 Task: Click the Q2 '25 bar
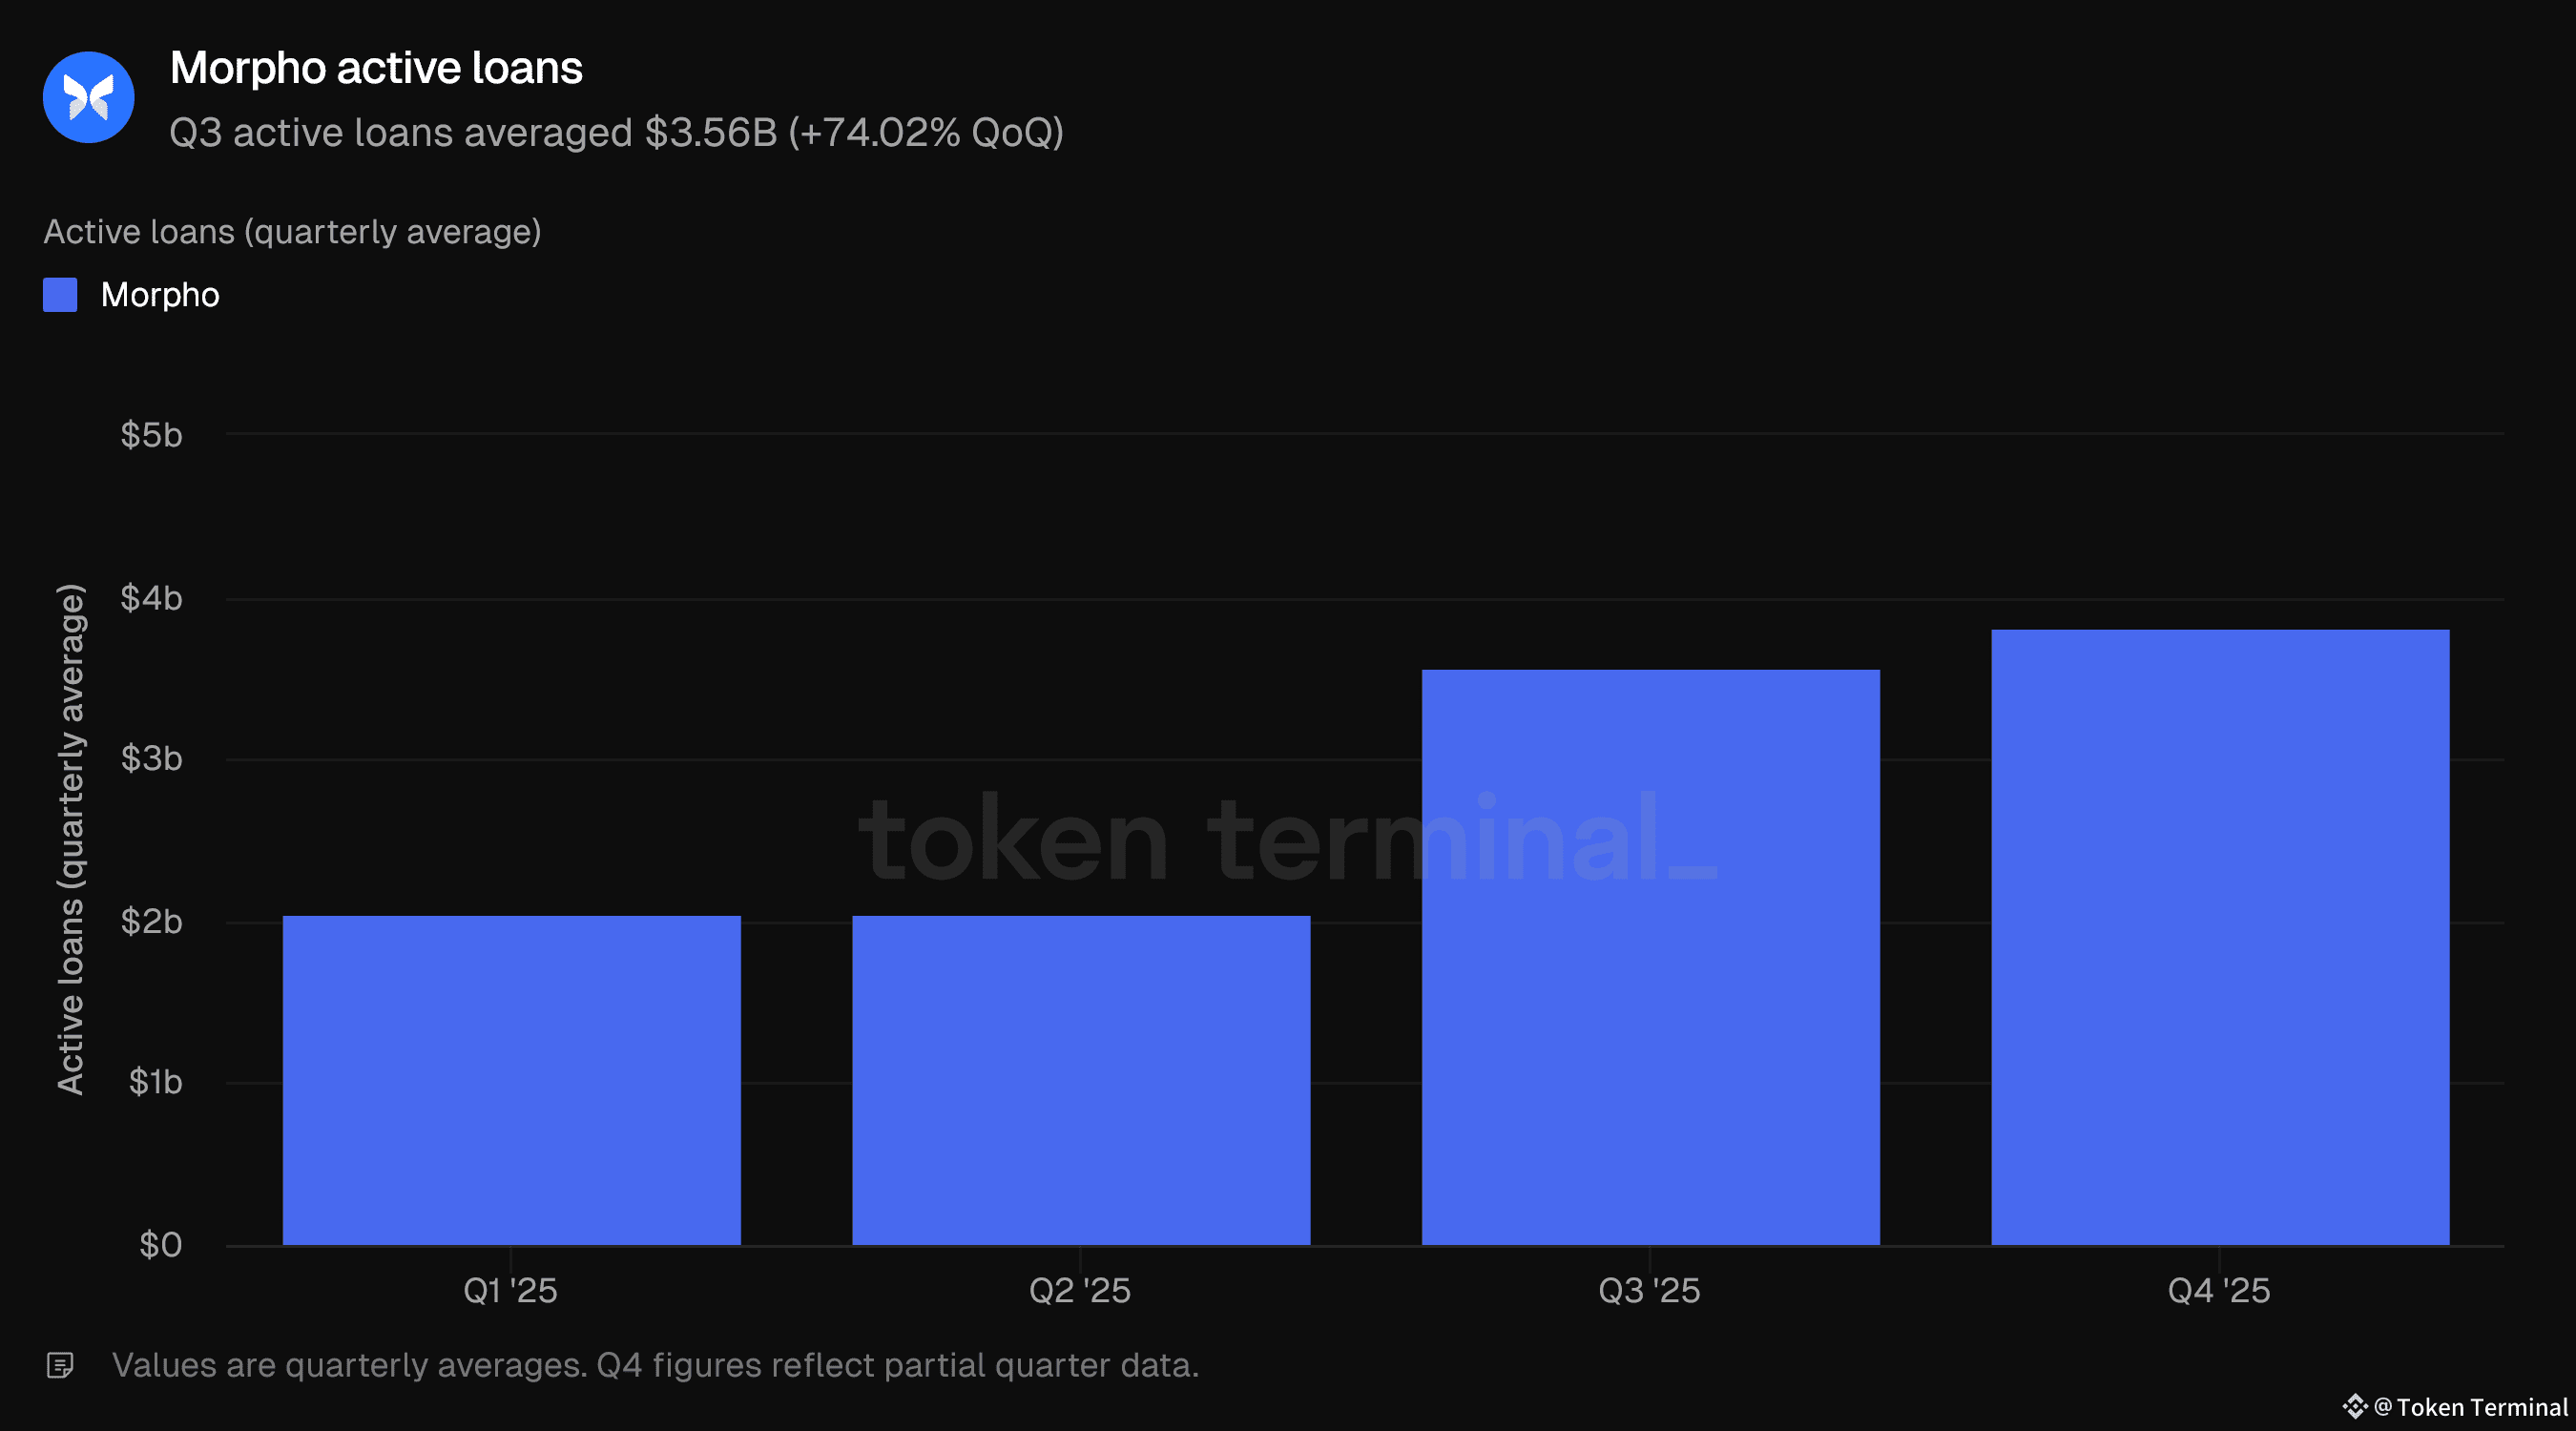(1081, 1080)
